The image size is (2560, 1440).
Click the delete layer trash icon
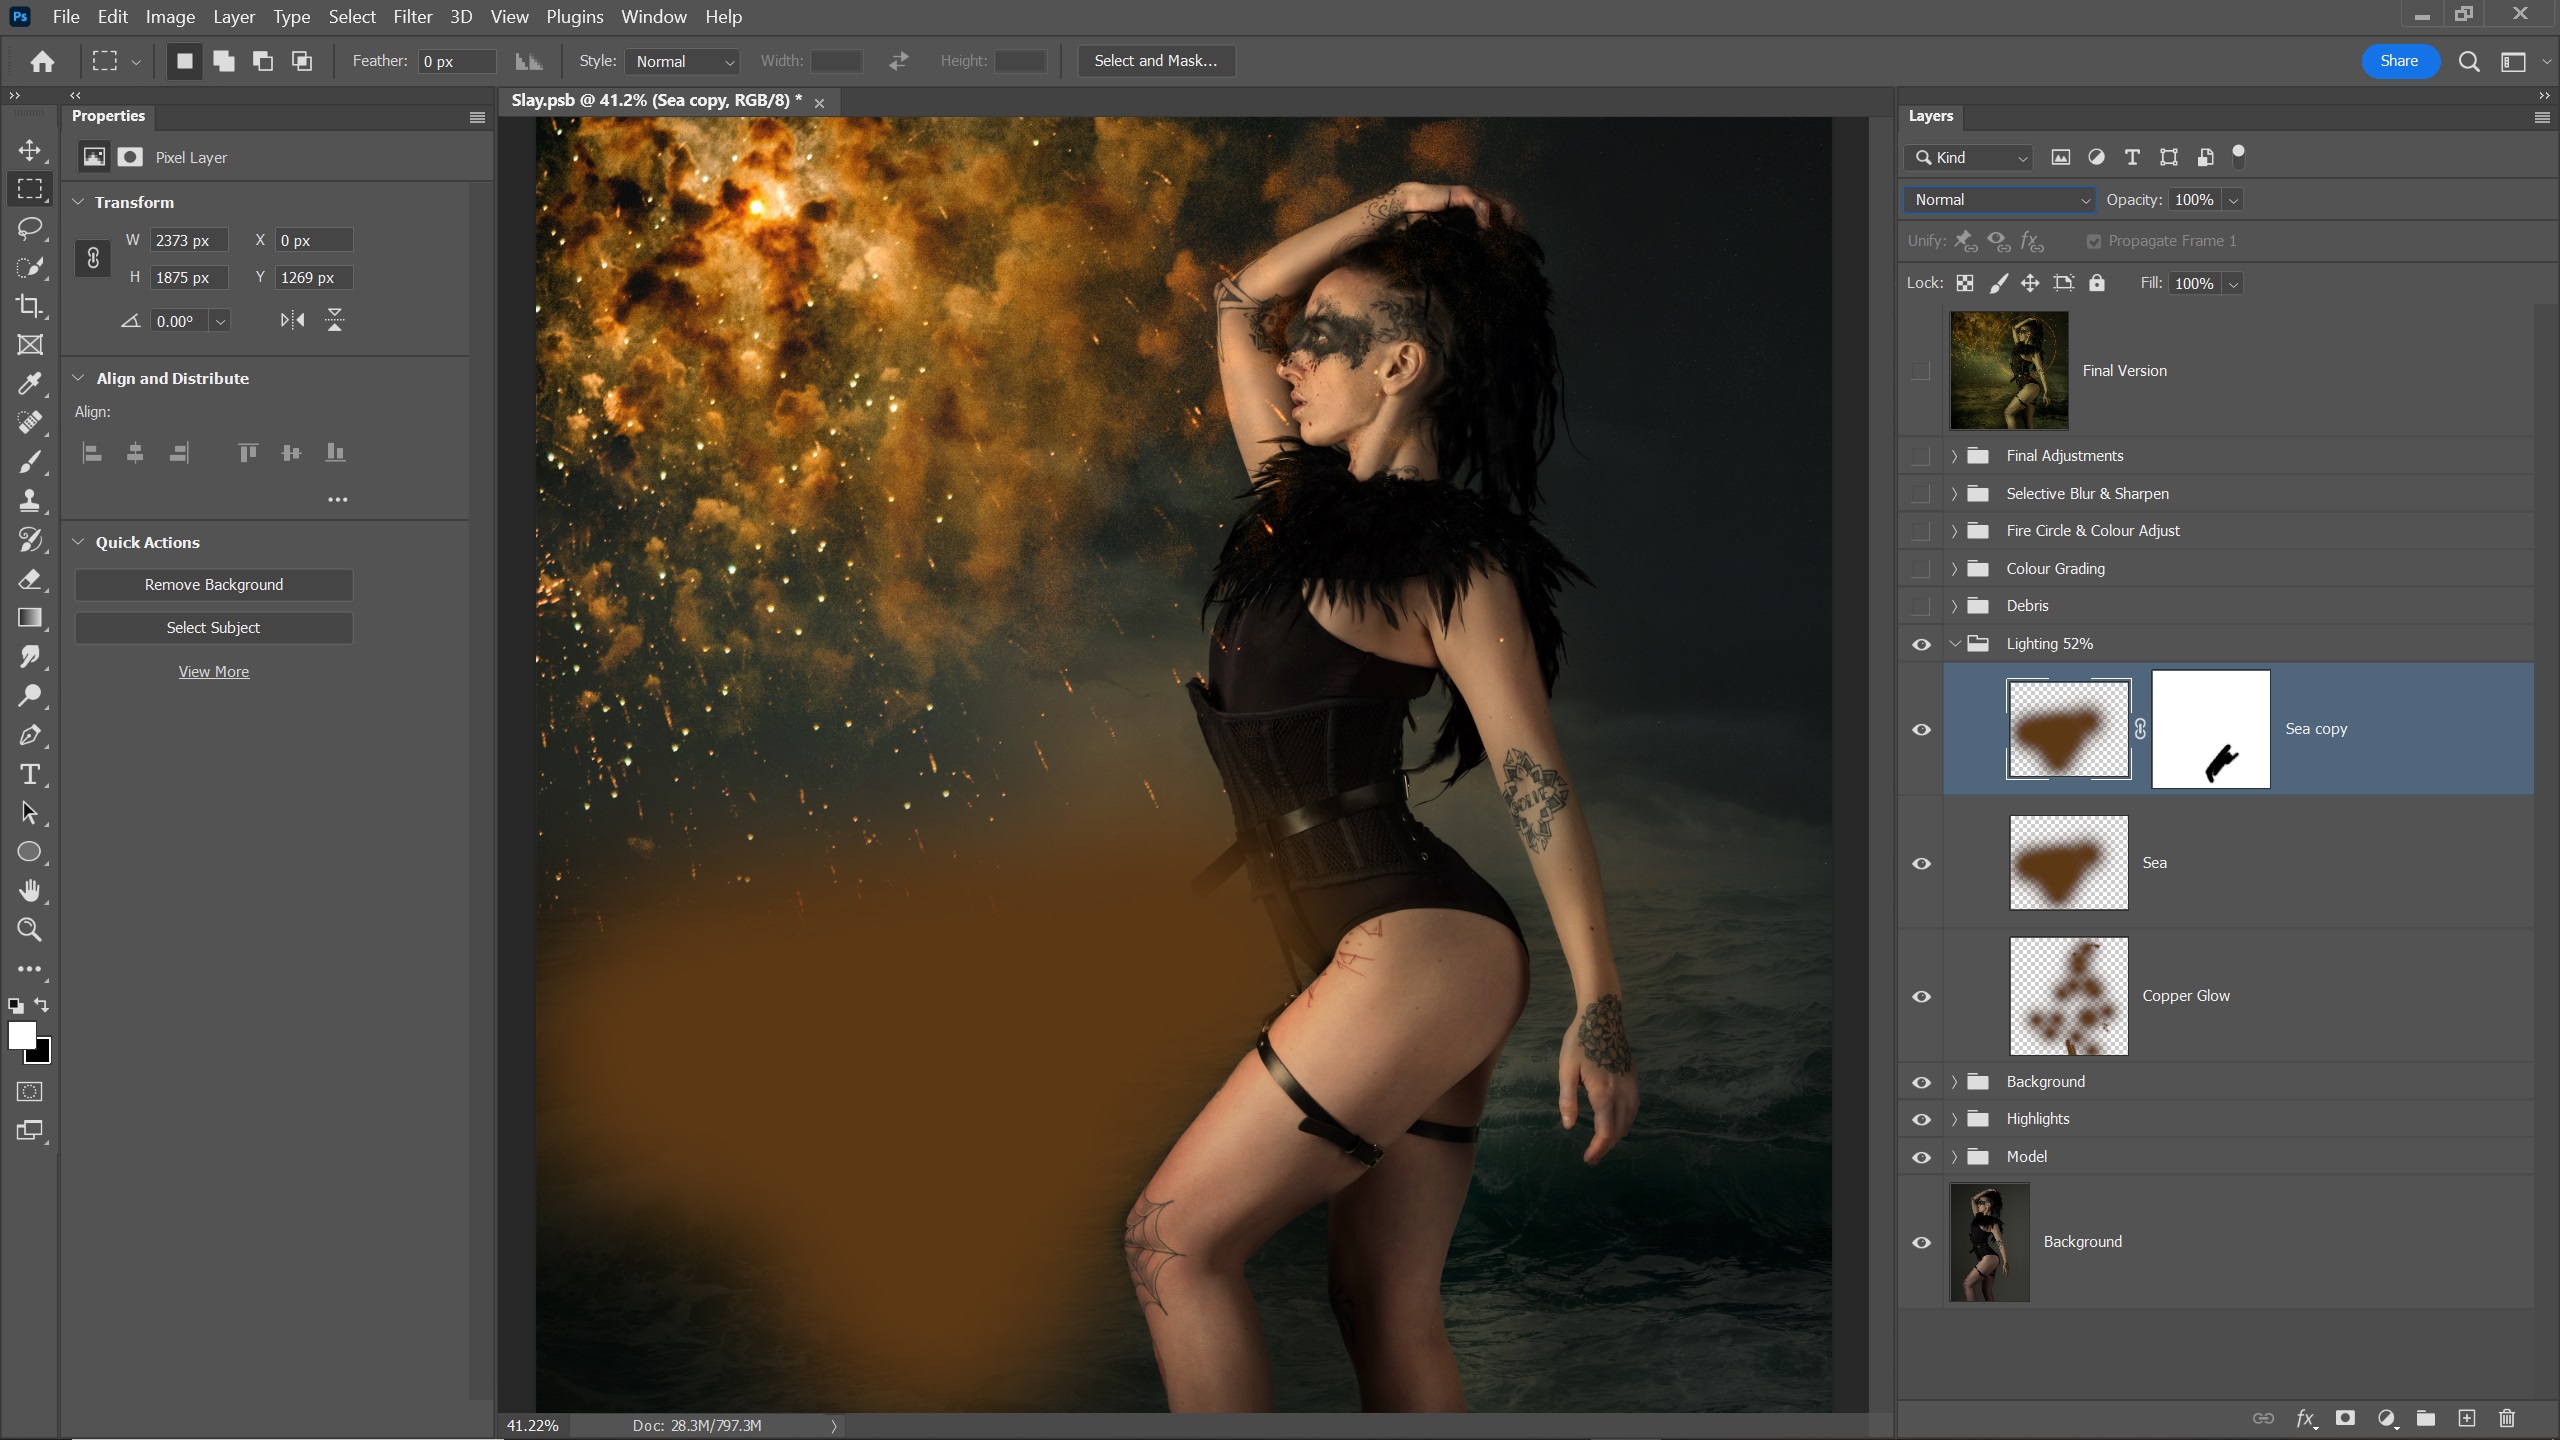[2507, 1418]
